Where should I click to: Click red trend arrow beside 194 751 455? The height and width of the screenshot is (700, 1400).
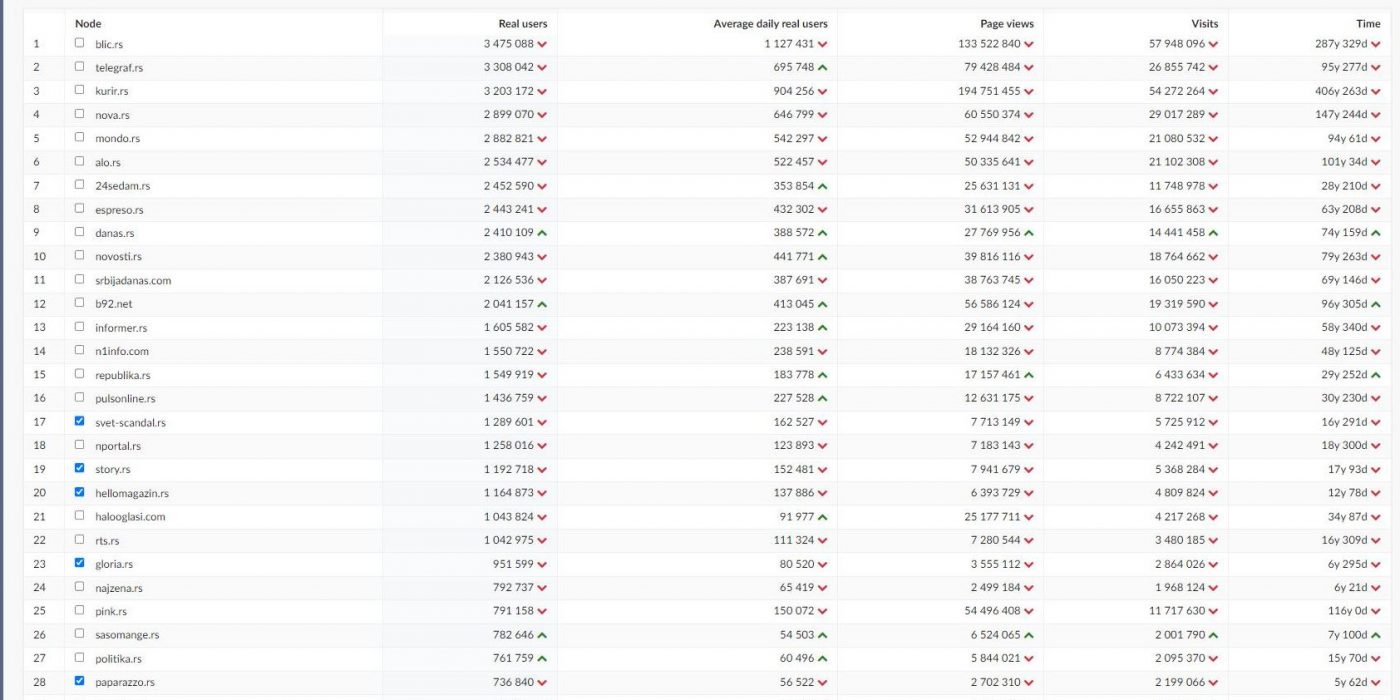[1028, 92]
